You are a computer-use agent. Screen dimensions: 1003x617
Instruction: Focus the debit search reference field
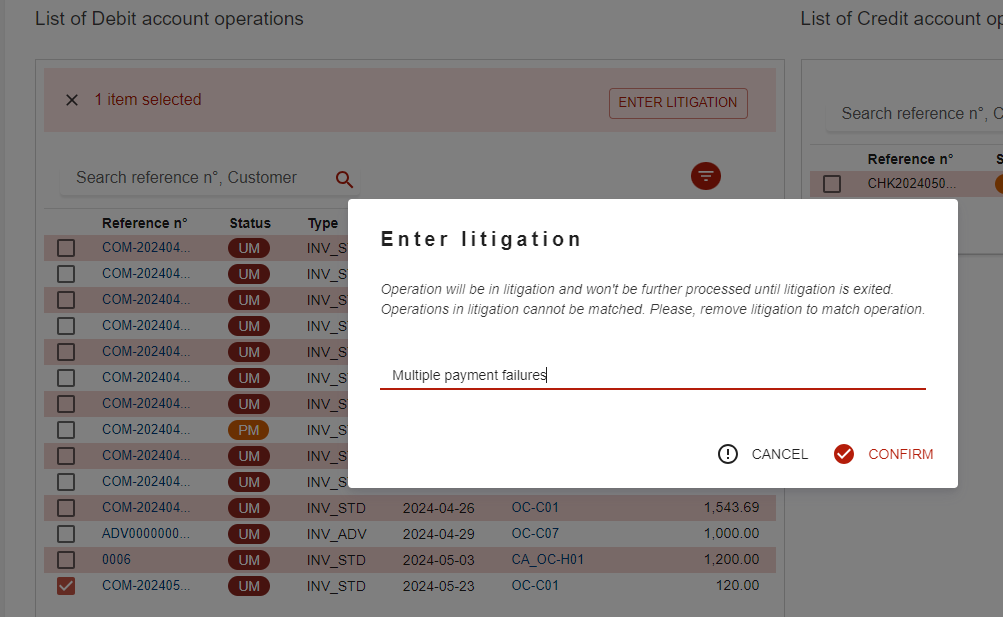[190, 178]
